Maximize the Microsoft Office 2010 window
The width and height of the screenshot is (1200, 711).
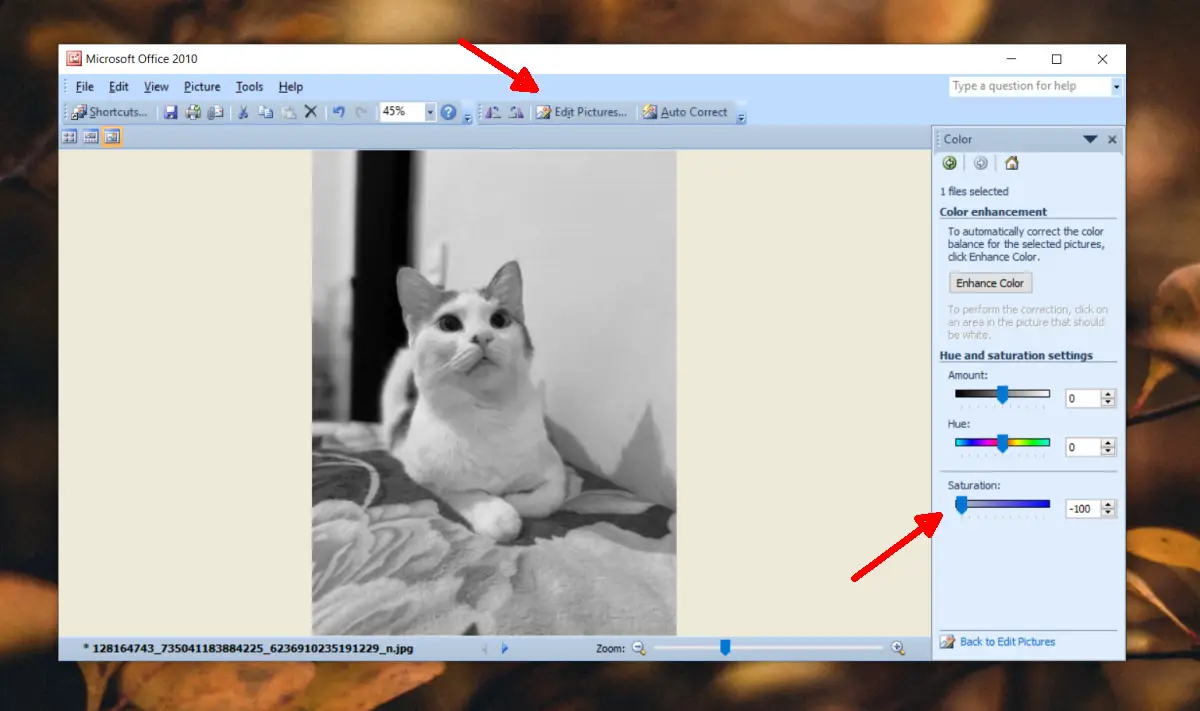1056,59
